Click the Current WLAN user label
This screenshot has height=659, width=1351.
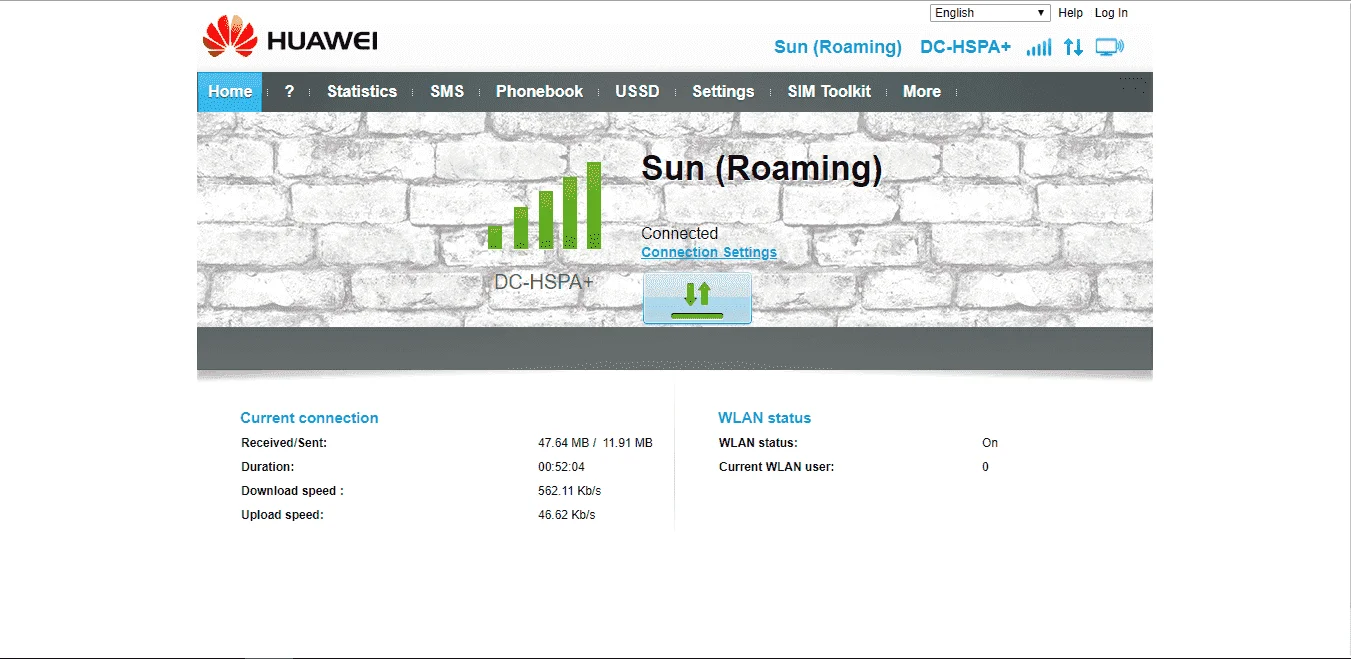point(776,467)
